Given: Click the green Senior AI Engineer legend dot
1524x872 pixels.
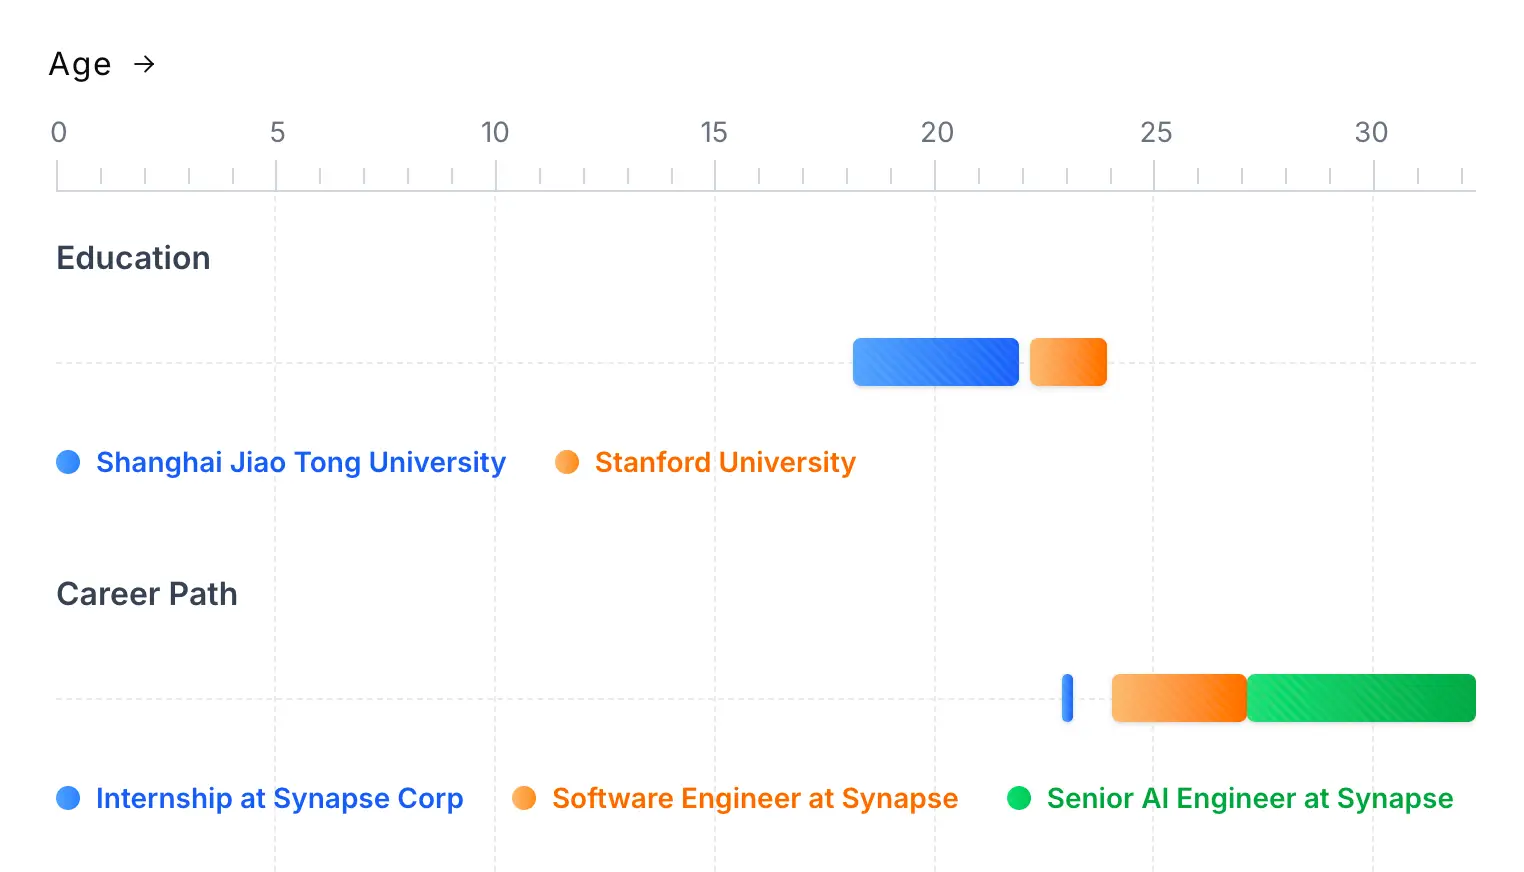Looking at the screenshot, I should [x=1019, y=798].
